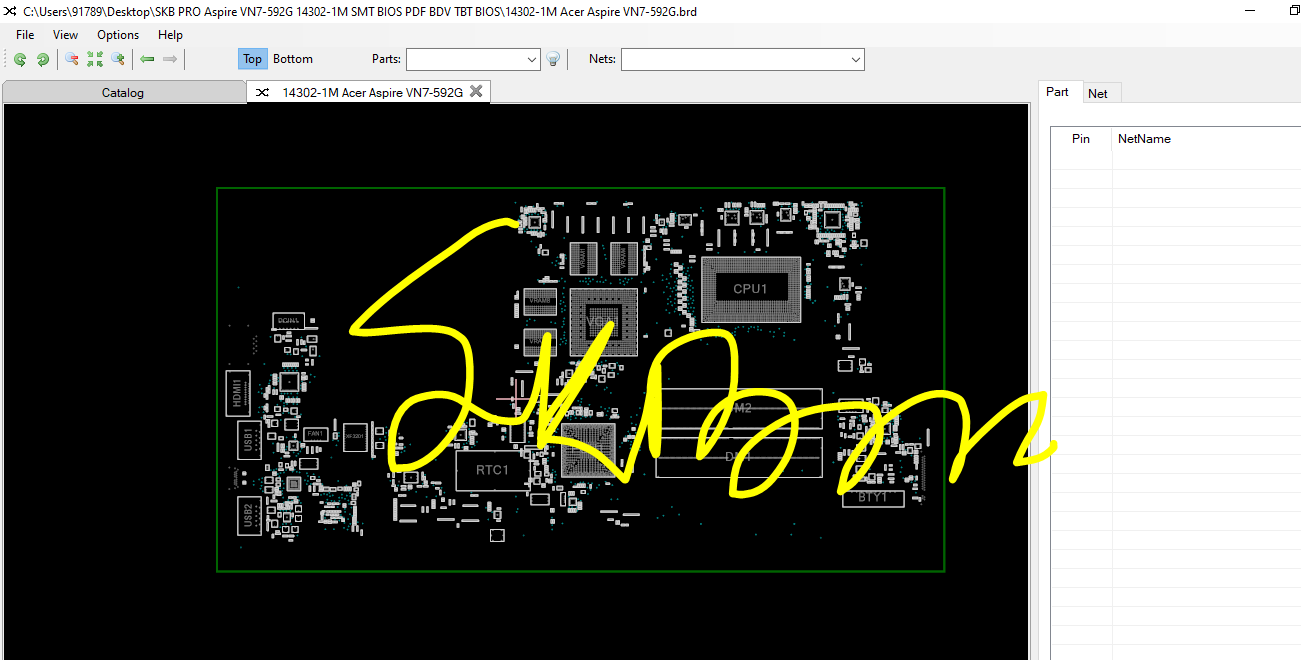Close the 14302-1M Acer Aspire VN7-592G tab
This screenshot has width=1301, height=660.
tap(476, 91)
